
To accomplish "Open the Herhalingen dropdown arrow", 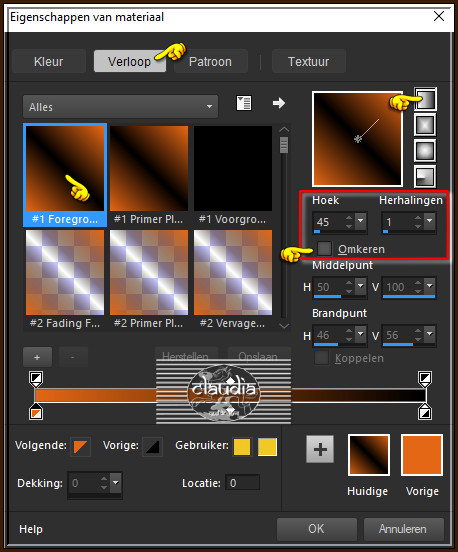I will pyautogui.click(x=429, y=222).
